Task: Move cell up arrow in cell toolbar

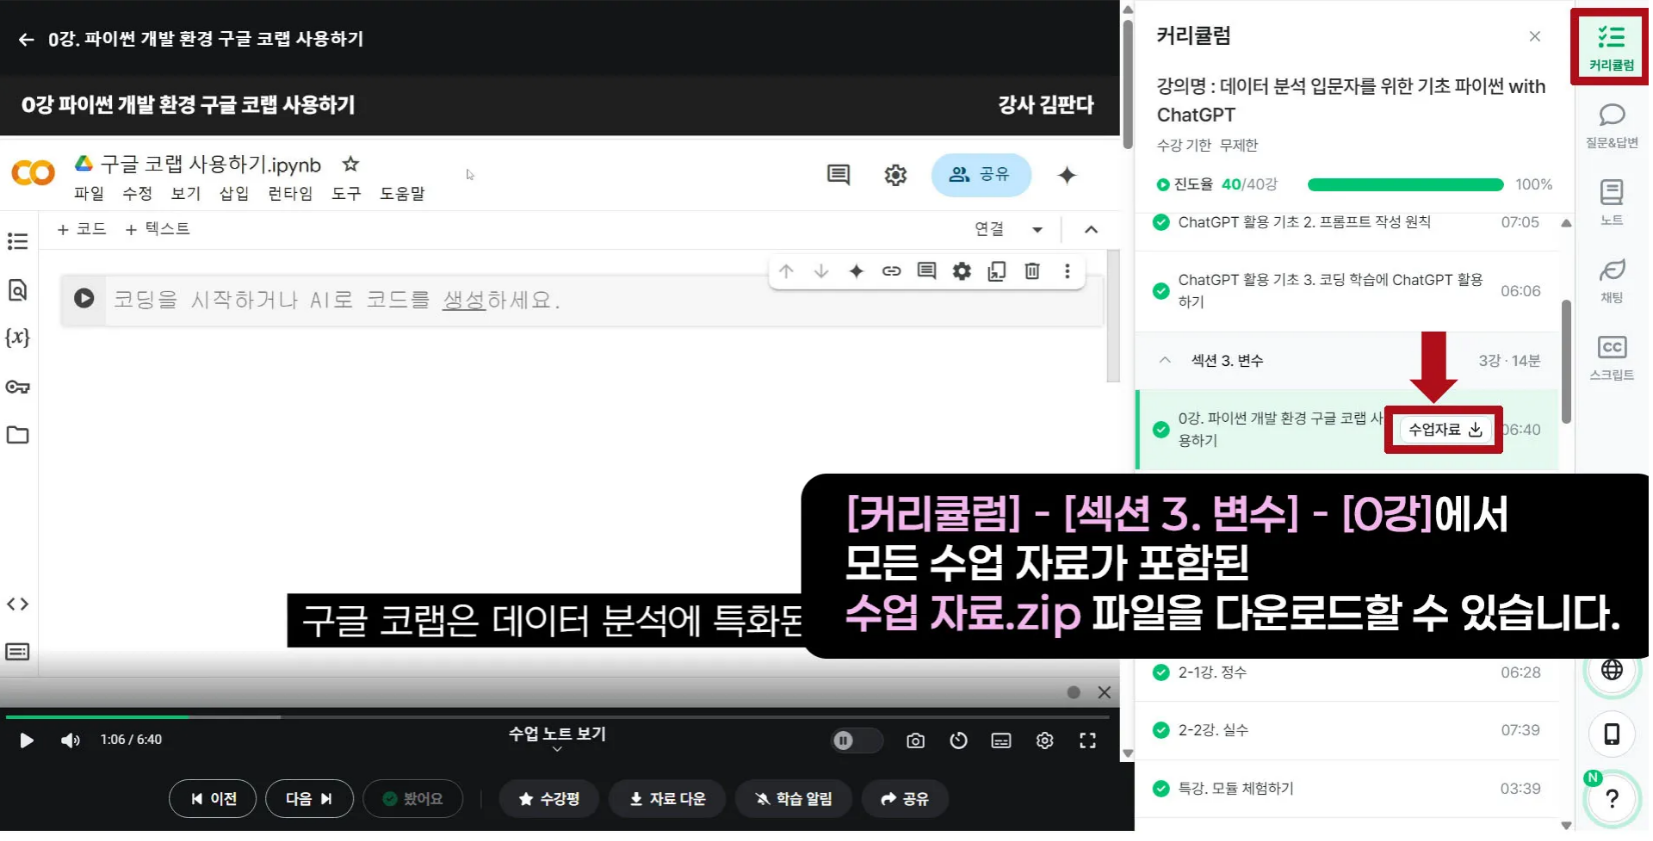Action: (786, 271)
